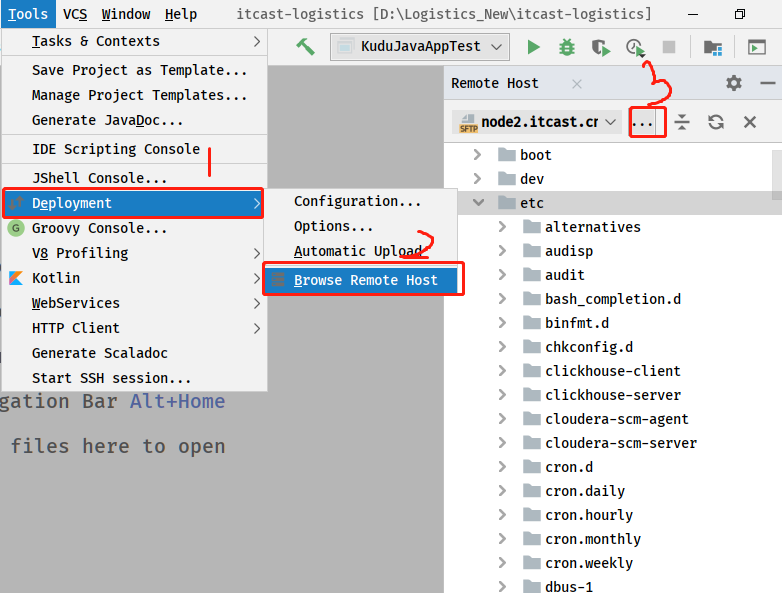The height and width of the screenshot is (593, 782).
Task: Hide the Remote Host panel using minimize dash
Action: coord(768,83)
